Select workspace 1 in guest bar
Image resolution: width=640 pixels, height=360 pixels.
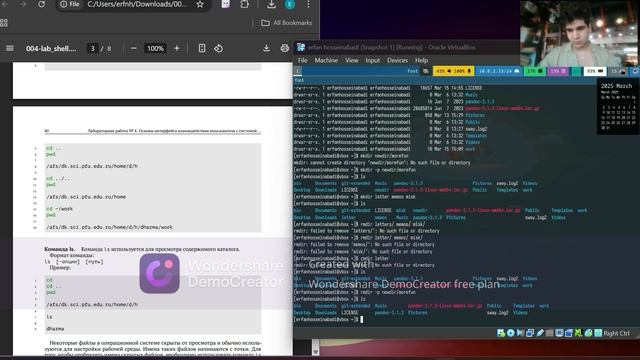pyautogui.click(x=298, y=71)
